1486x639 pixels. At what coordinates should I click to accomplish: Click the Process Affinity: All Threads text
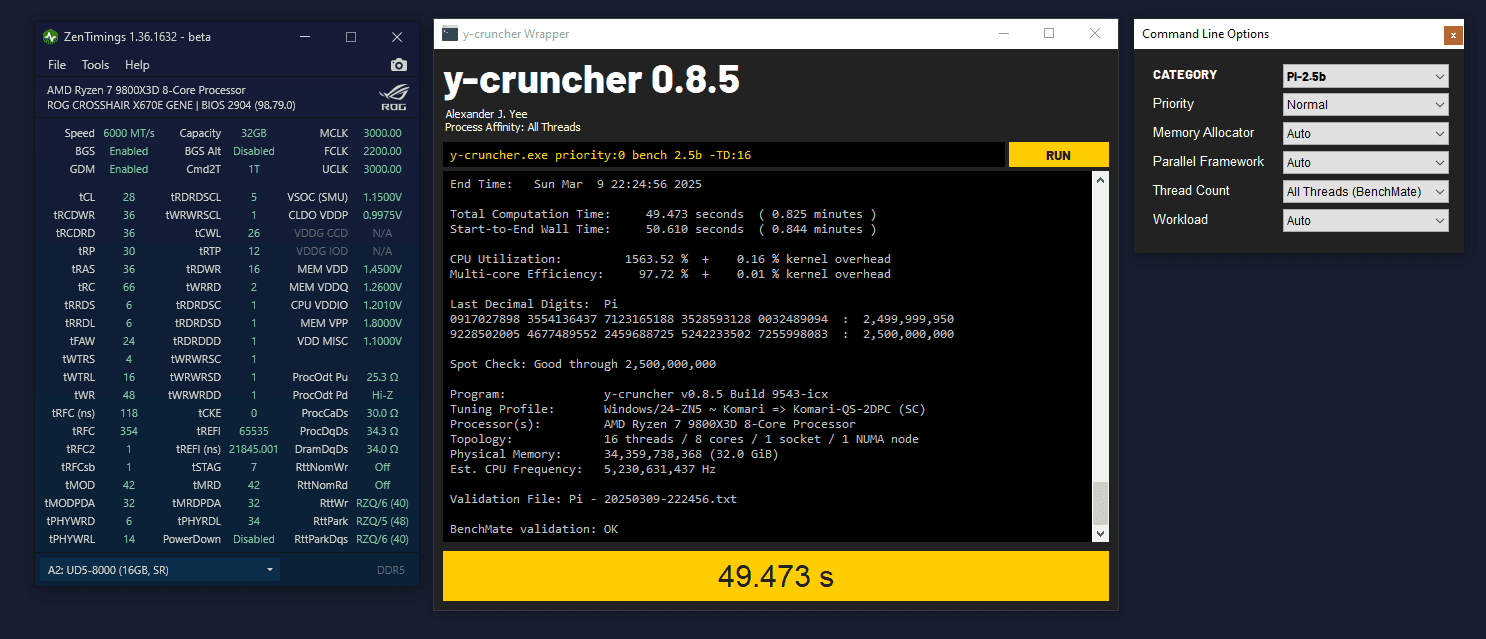click(513, 127)
